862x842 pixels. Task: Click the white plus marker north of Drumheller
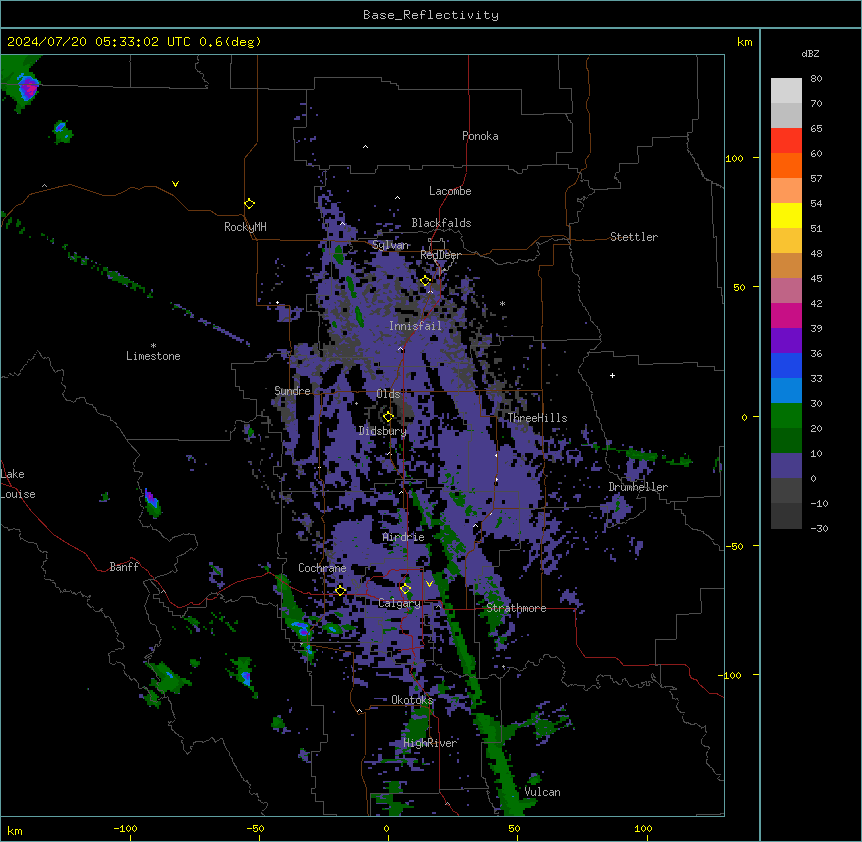tap(612, 375)
